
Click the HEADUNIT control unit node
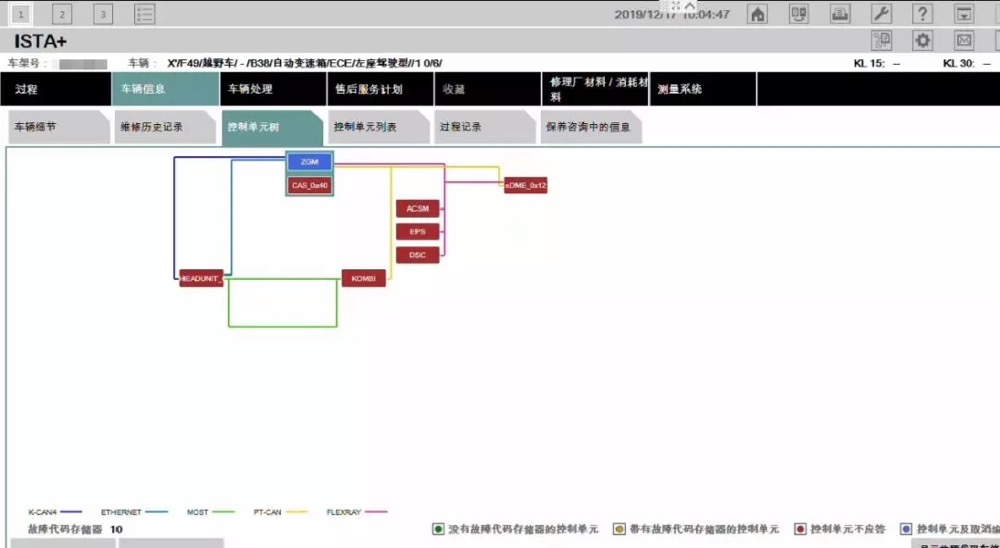(x=201, y=278)
